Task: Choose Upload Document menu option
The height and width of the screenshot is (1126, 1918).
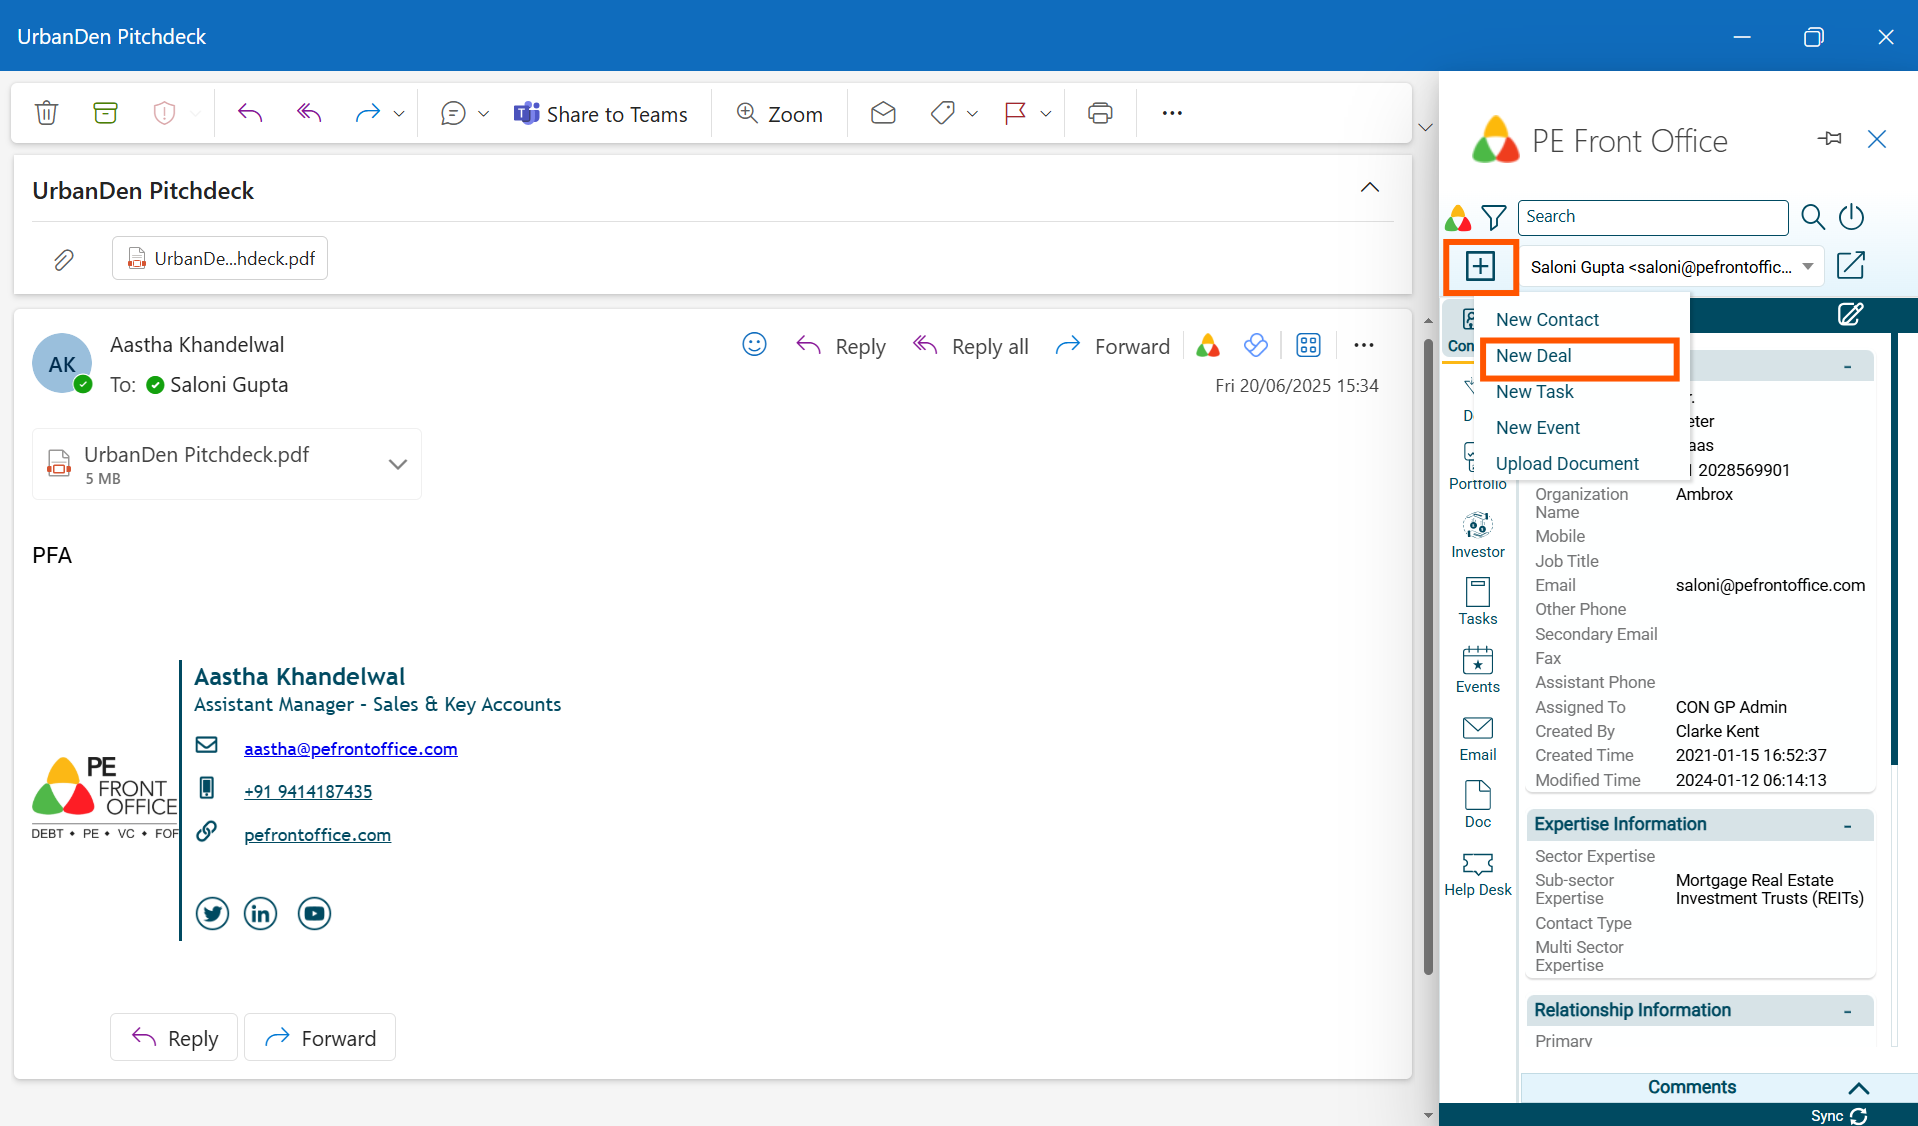Action: tap(1567, 464)
